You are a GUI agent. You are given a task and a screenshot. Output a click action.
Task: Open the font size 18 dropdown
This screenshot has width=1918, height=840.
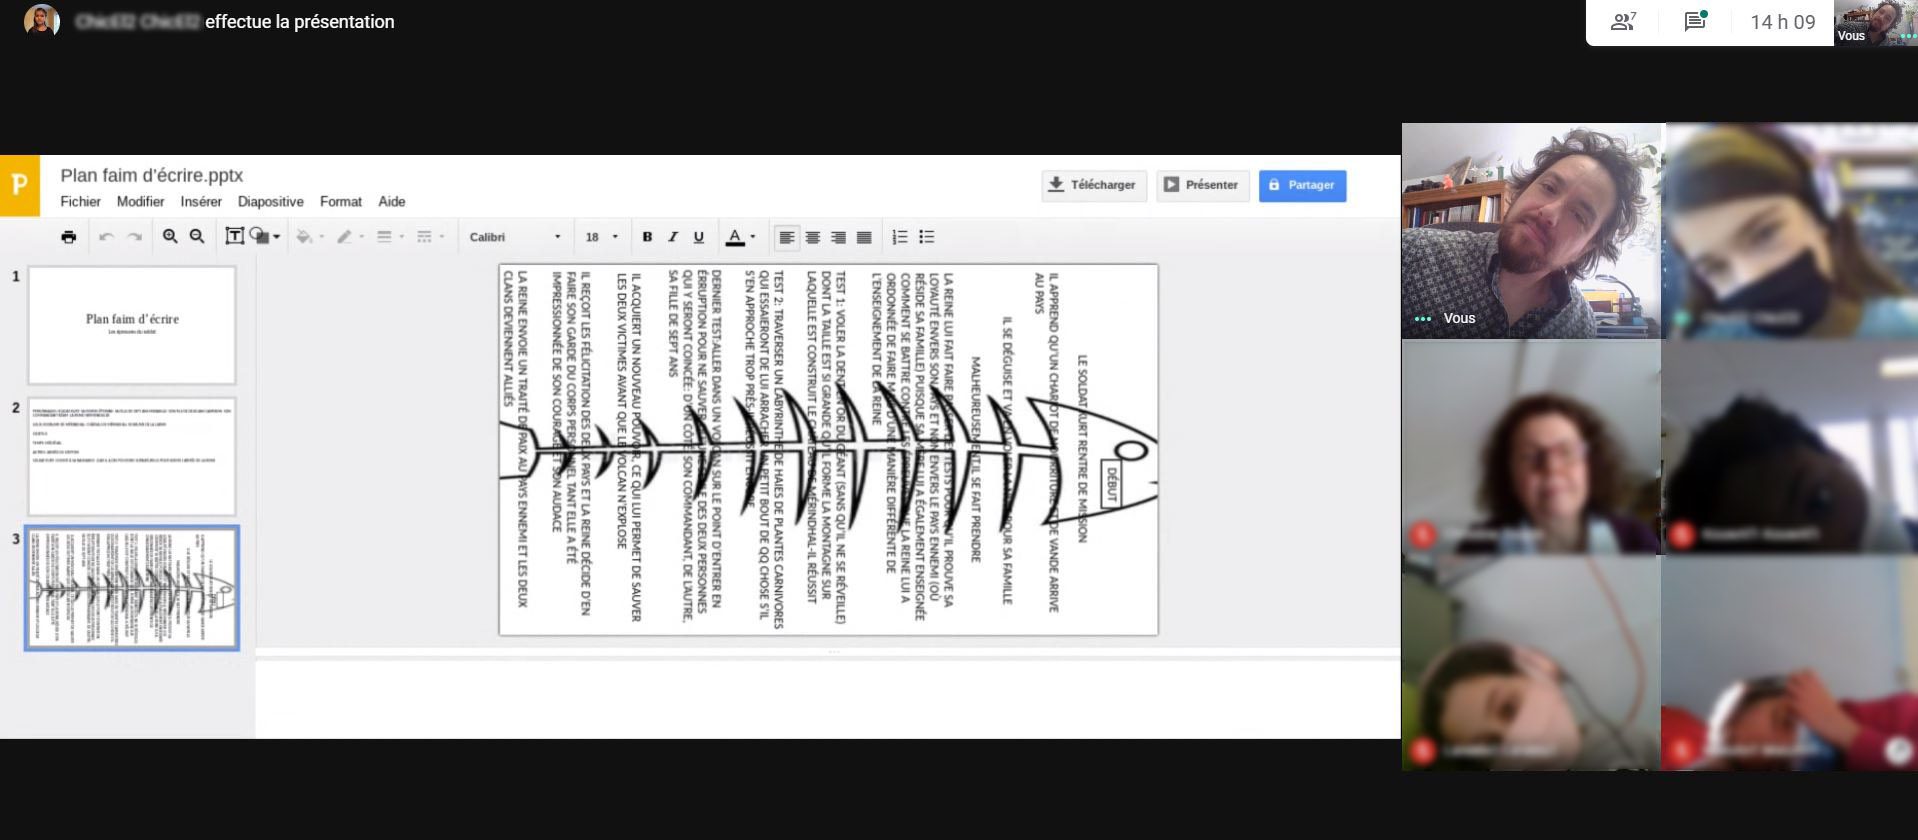601,237
